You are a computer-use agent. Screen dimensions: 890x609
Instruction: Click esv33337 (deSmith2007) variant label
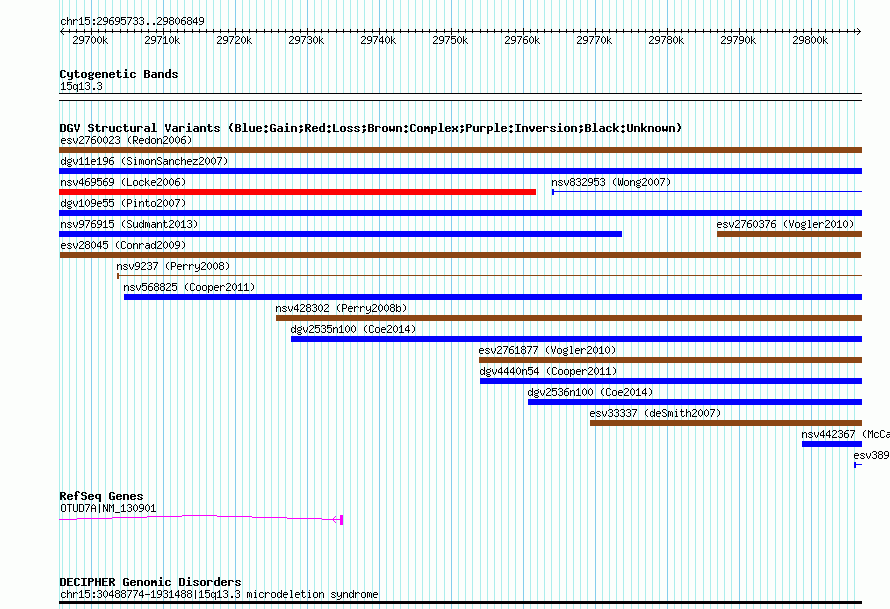point(655,413)
